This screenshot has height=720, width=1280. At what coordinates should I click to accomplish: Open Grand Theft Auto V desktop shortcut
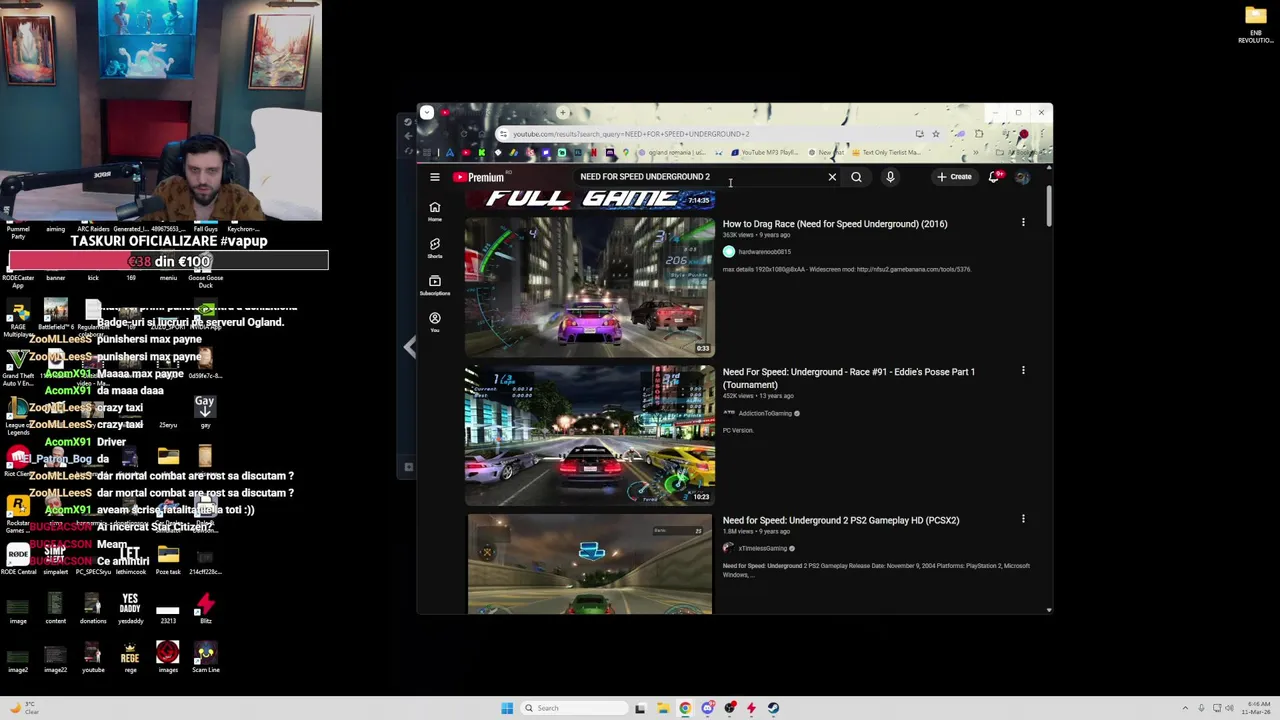[x=18, y=364]
